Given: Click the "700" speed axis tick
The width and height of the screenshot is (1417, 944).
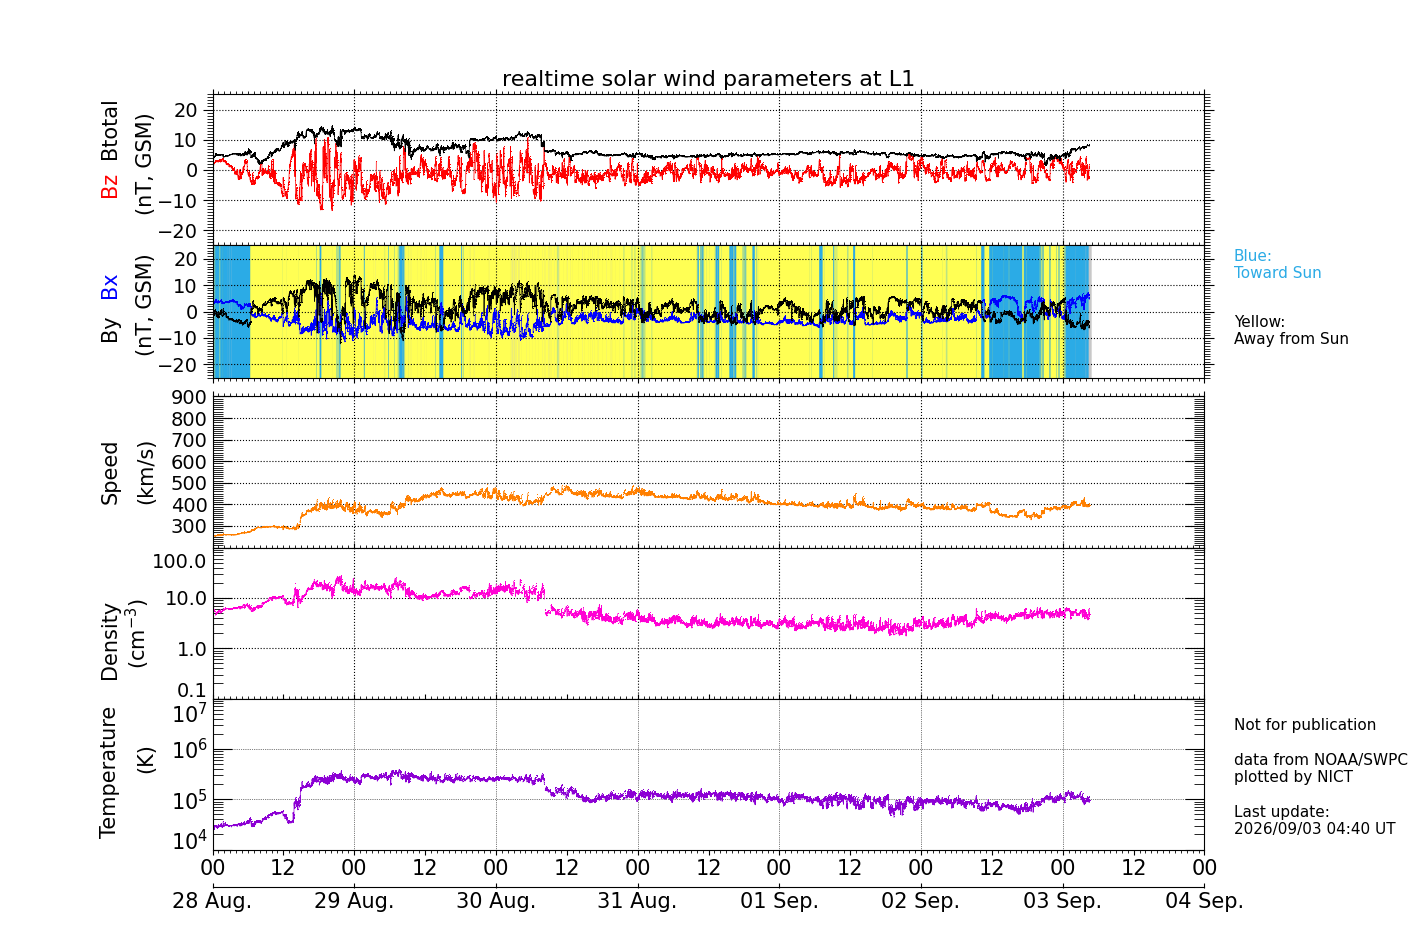Looking at the screenshot, I should 190,441.
